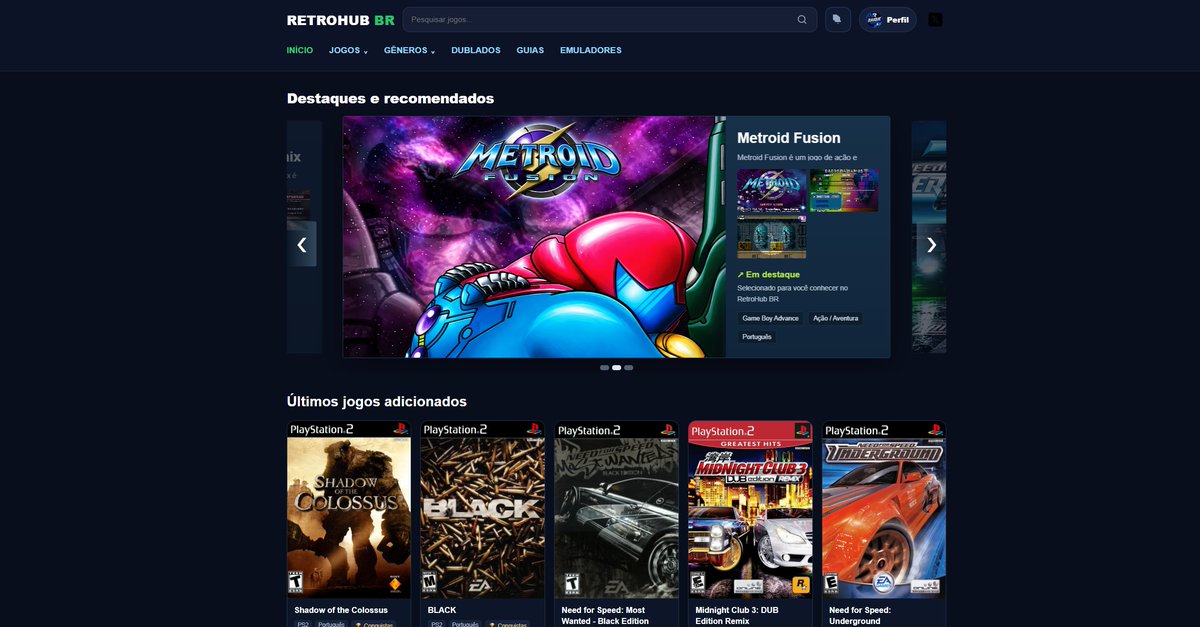Open the BLACK game cover
Screen dimensions: 1200x627
[483, 510]
